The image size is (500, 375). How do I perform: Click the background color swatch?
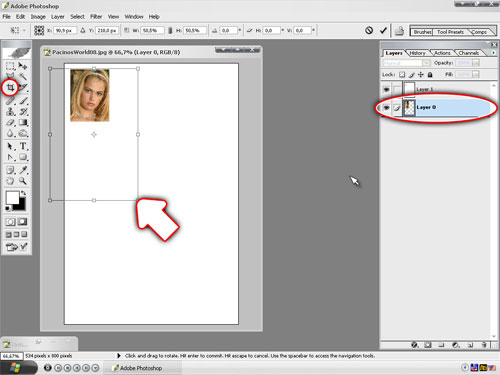point(21,206)
